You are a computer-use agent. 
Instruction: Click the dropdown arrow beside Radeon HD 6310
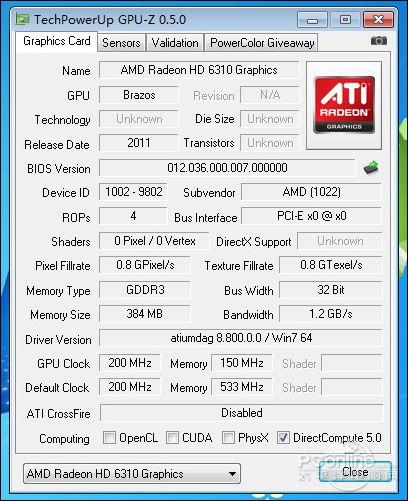click(x=232, y=474)
